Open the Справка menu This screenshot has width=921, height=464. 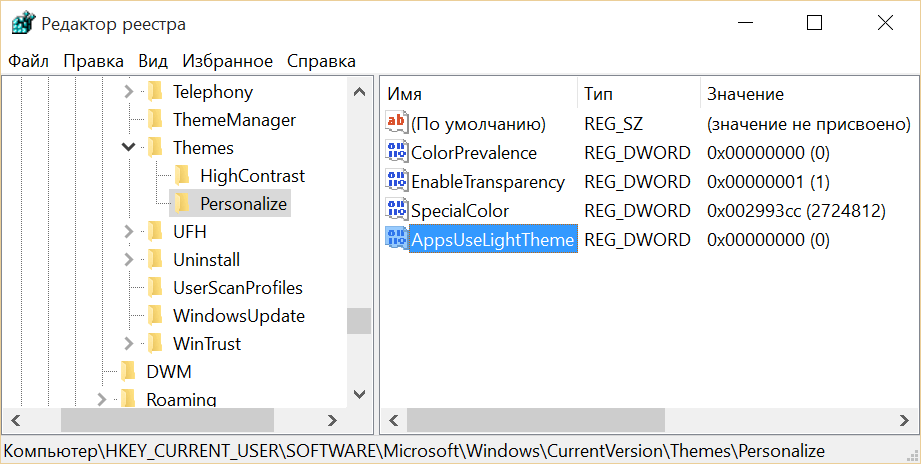click(321, 61)
